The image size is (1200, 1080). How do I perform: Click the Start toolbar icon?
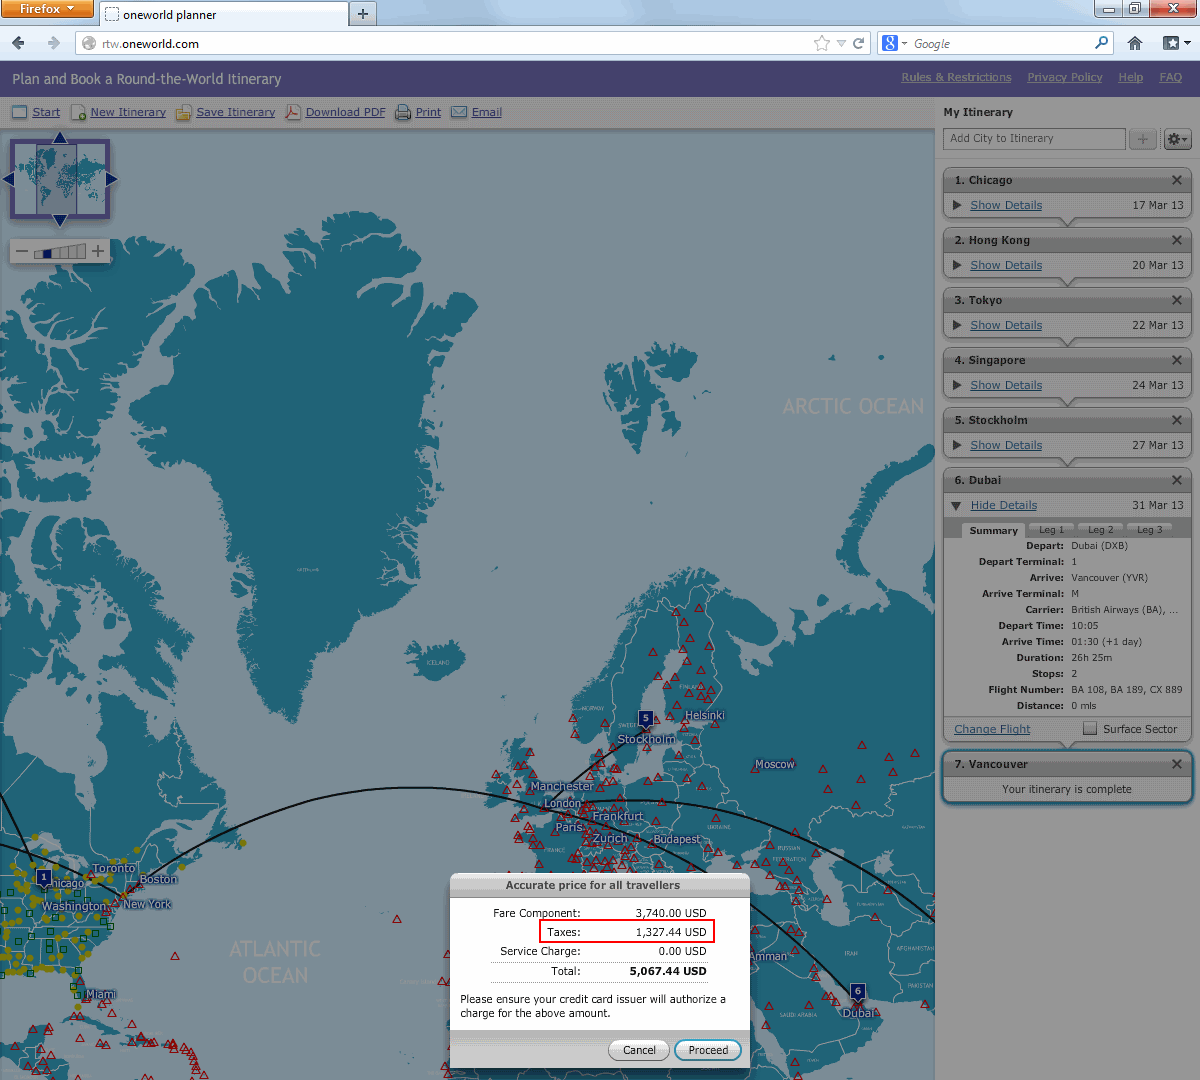(x=19, y=112)
